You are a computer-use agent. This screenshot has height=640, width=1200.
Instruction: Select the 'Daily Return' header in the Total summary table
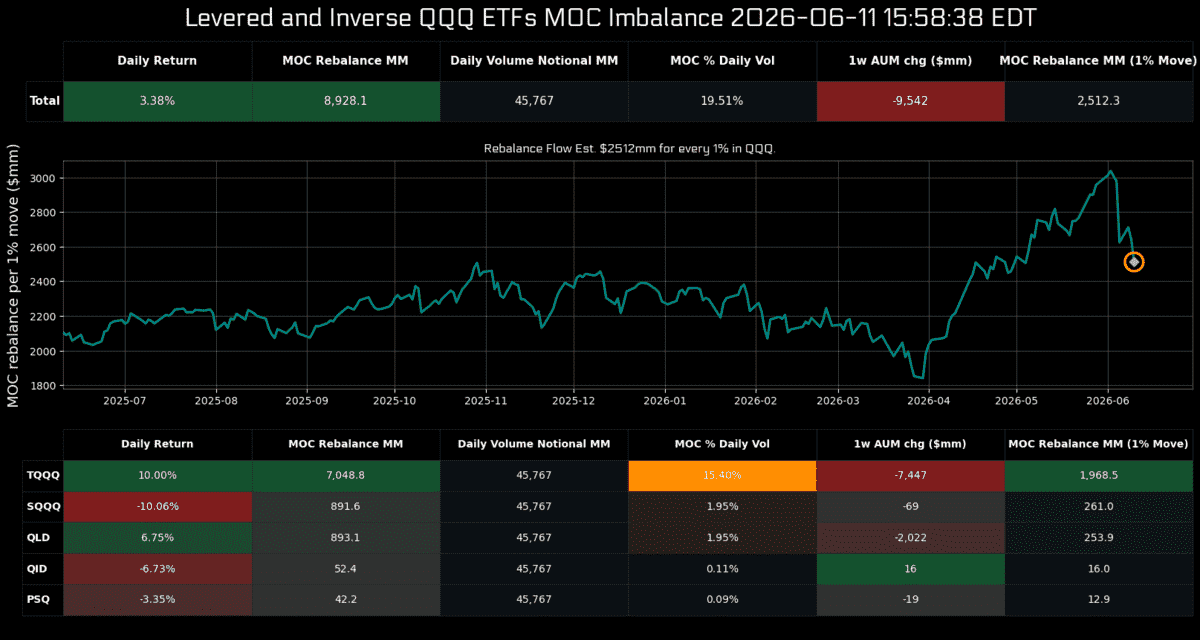click(x=157, y=61)
